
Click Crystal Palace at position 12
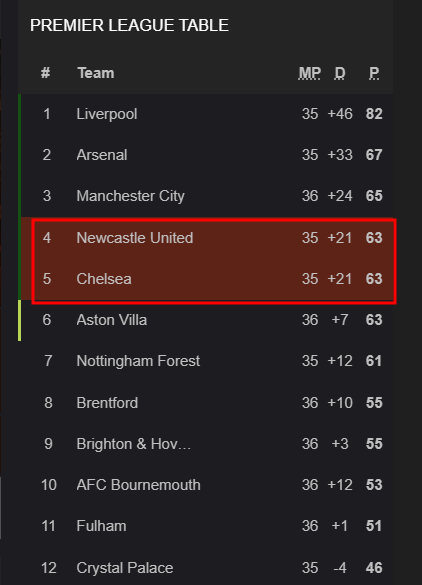125,568
